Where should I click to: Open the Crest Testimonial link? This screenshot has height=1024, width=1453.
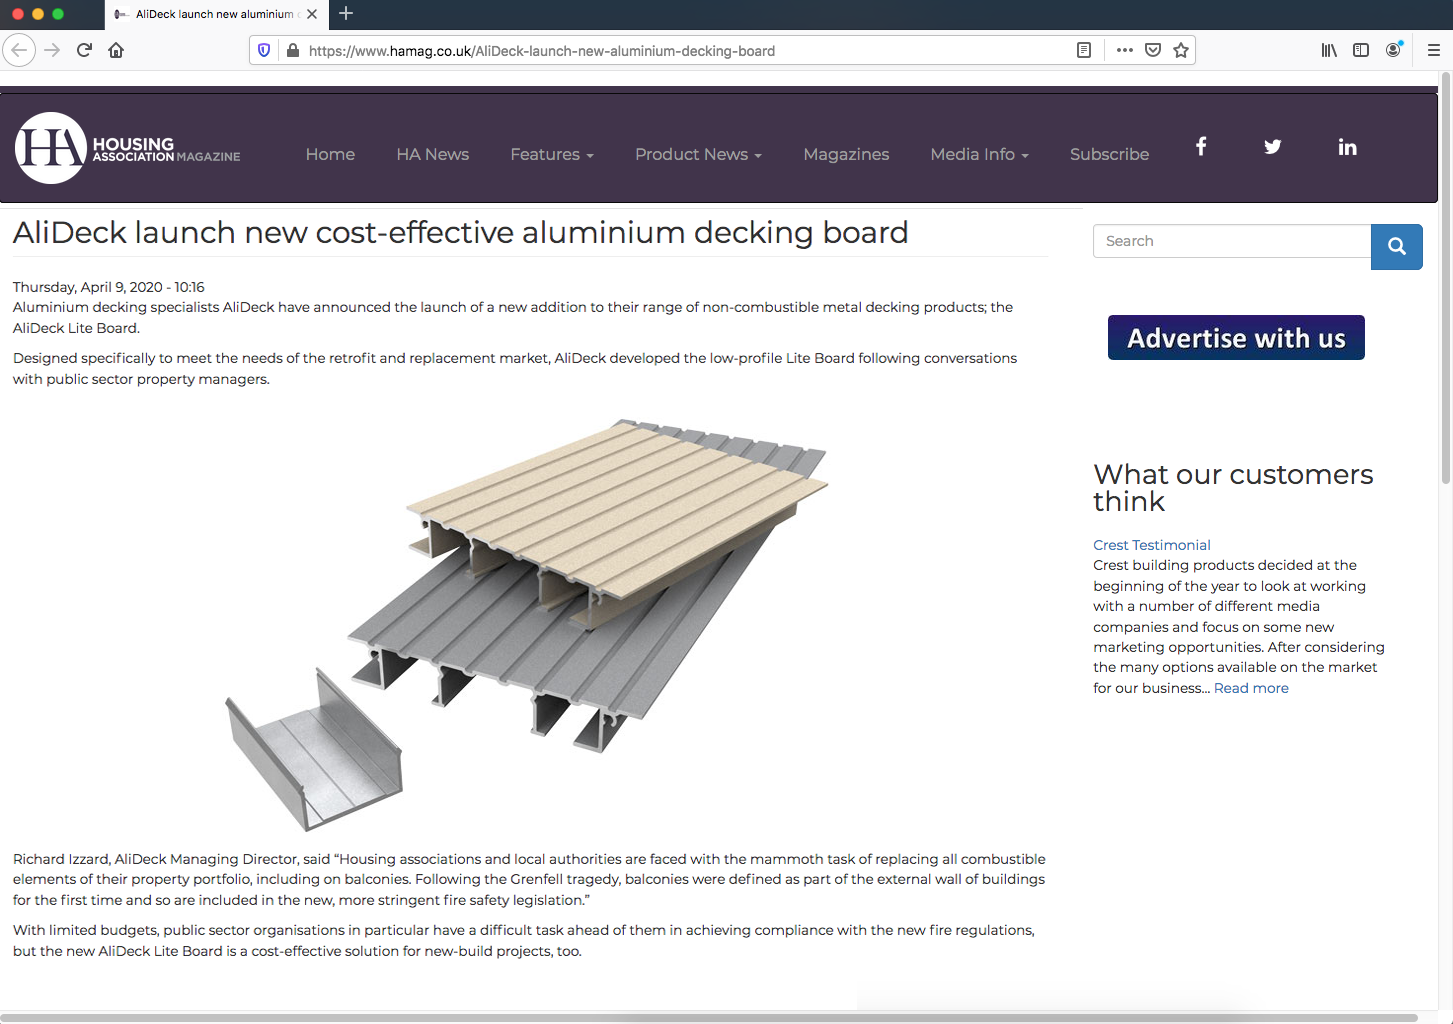(1151, 545)
